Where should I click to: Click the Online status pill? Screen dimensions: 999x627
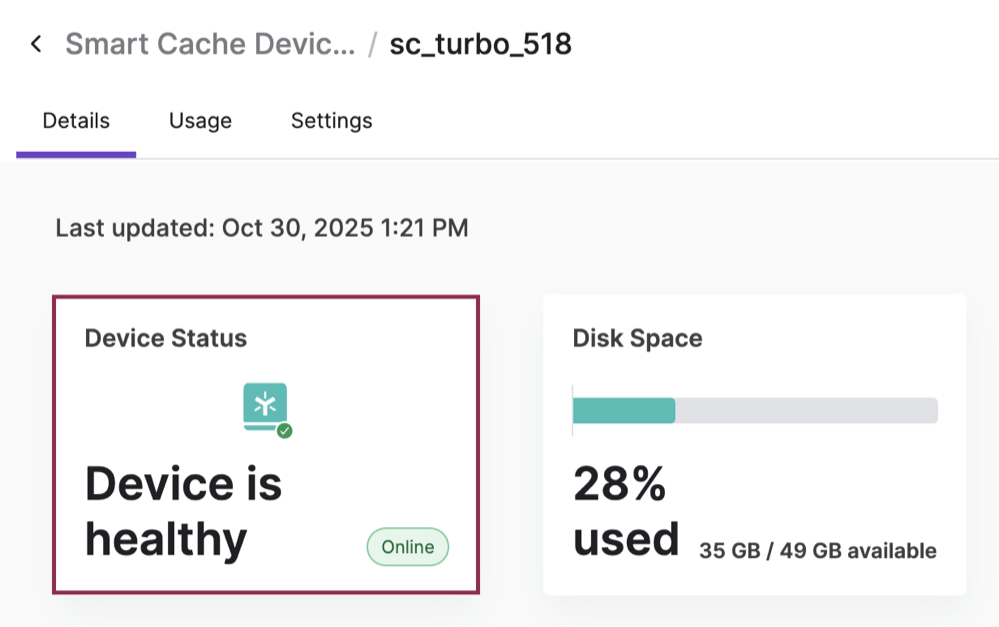click(407, 547)
